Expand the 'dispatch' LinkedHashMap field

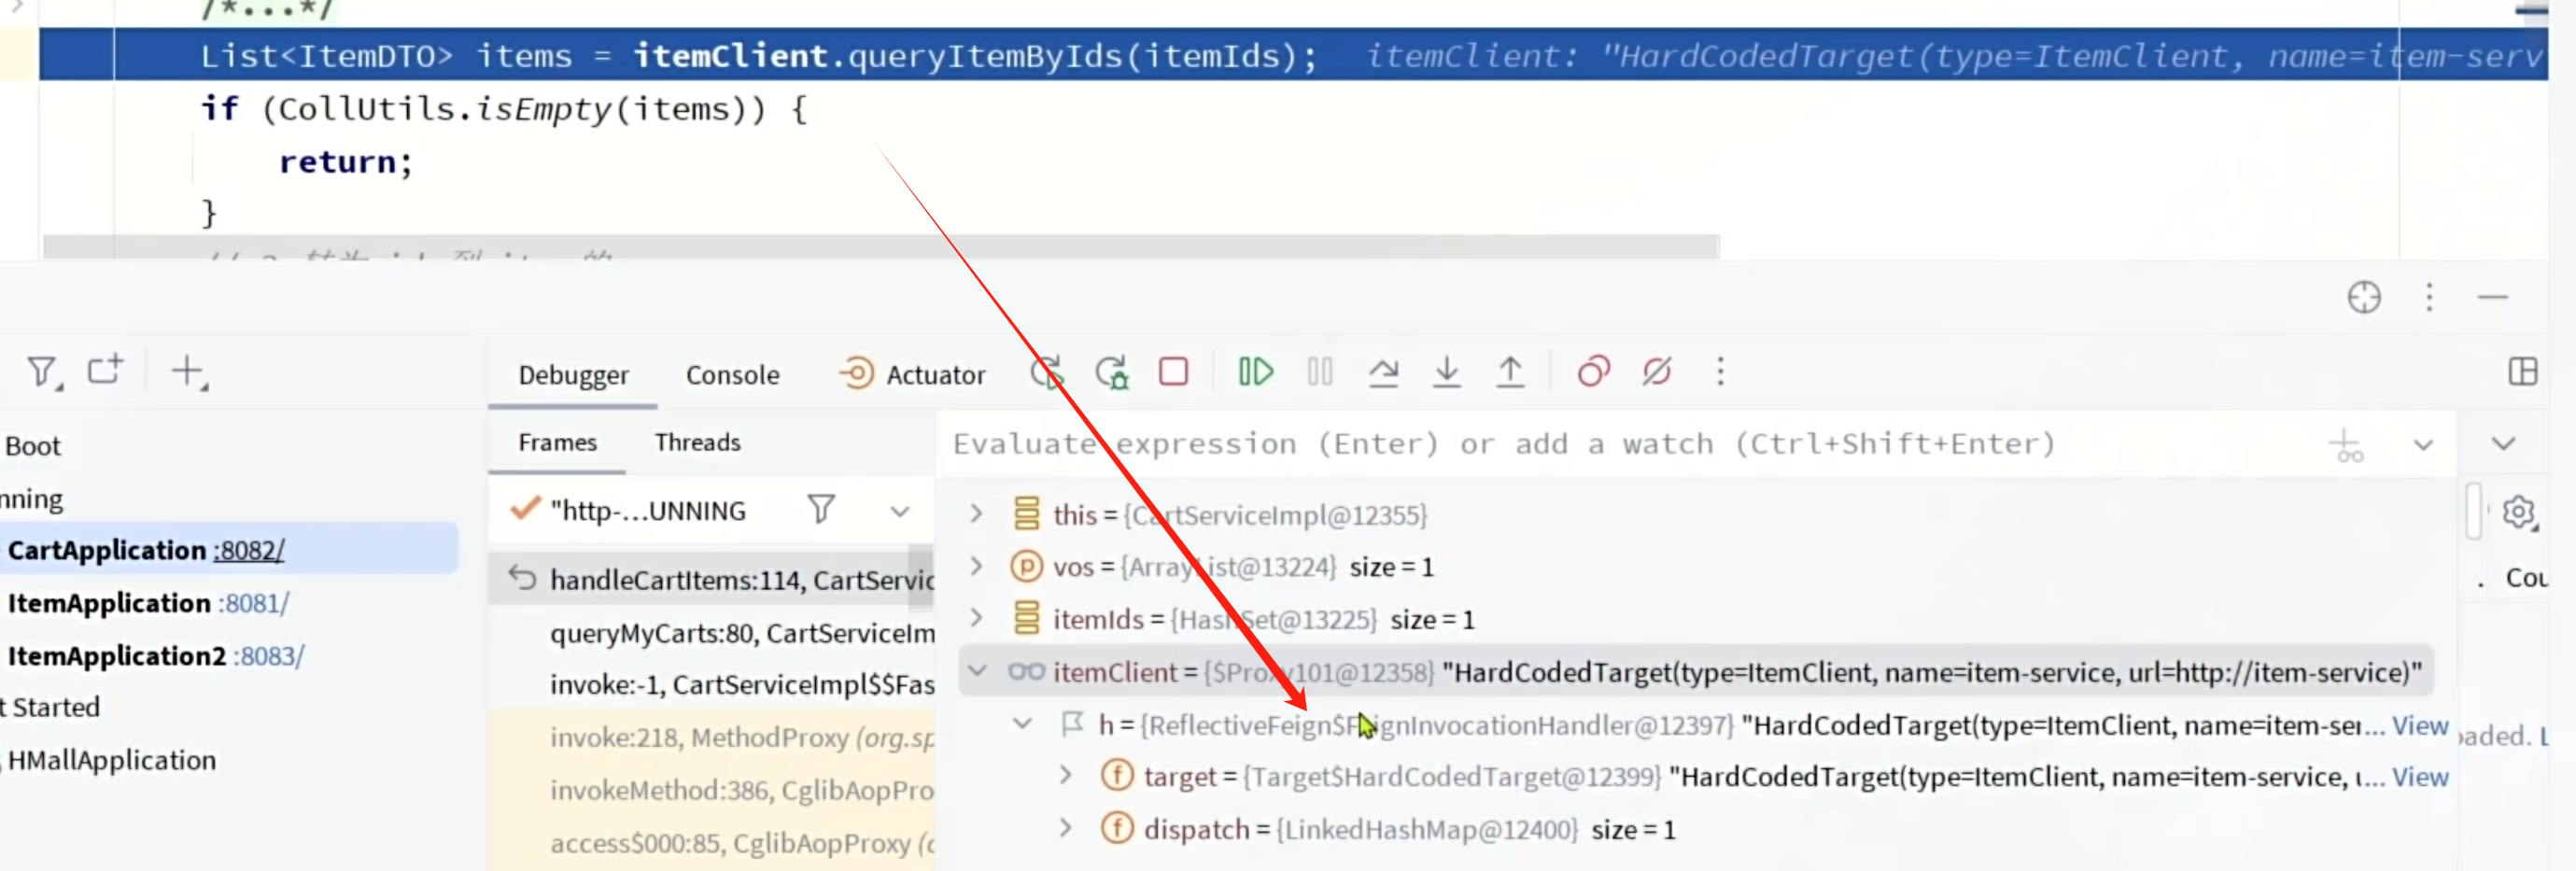tap(1066, 828)
